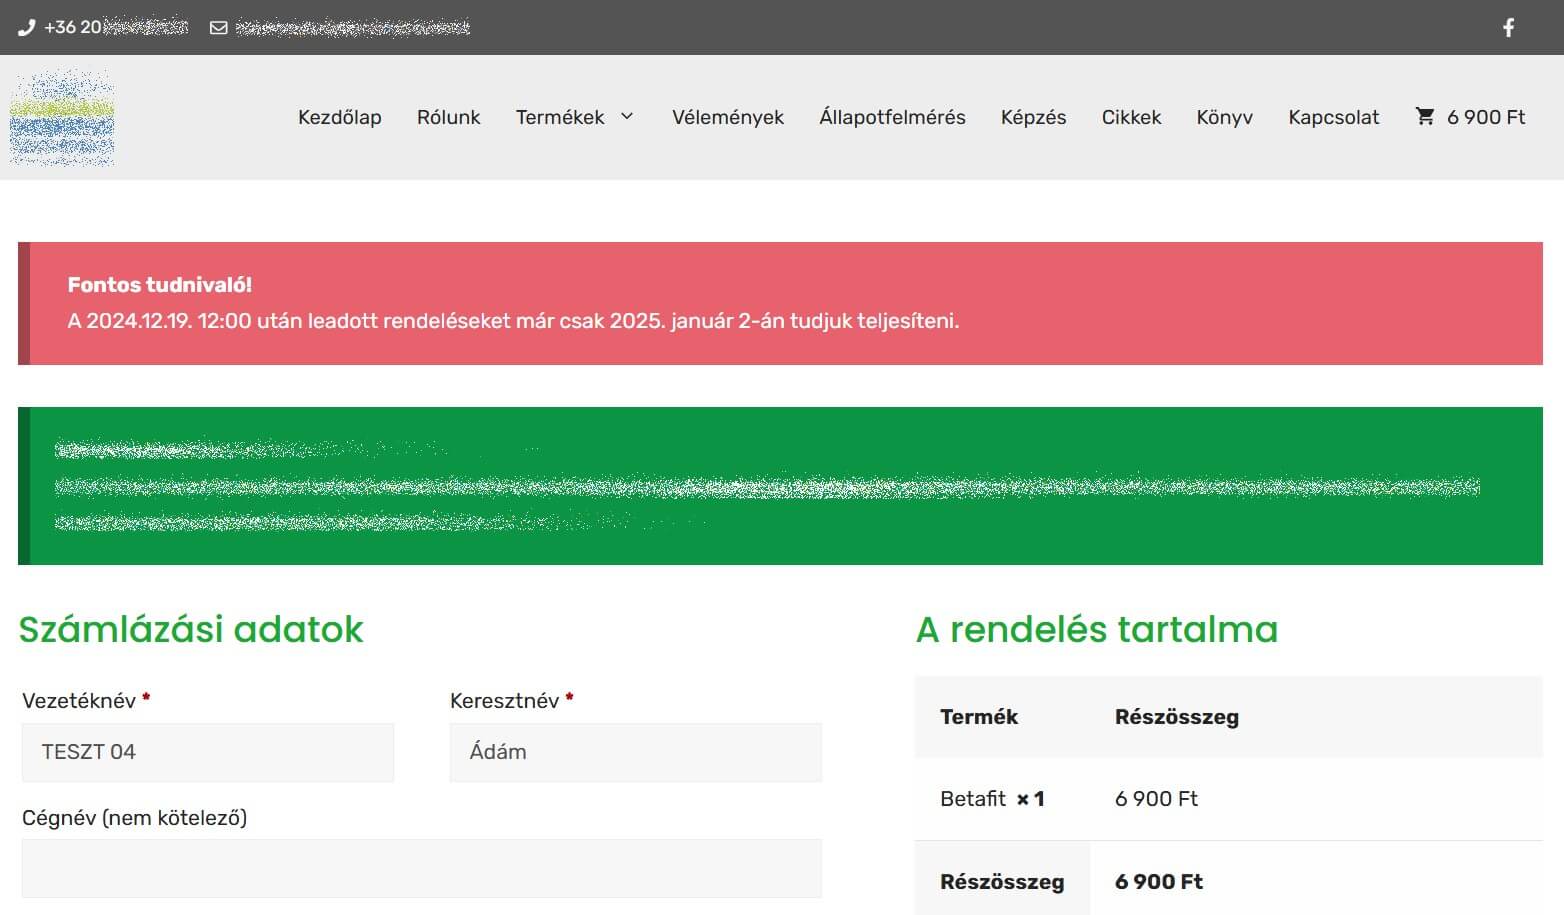Screen dimensions: 1564x915
Task: Open the Állapotfelmérés page
Action: (892, 117)
